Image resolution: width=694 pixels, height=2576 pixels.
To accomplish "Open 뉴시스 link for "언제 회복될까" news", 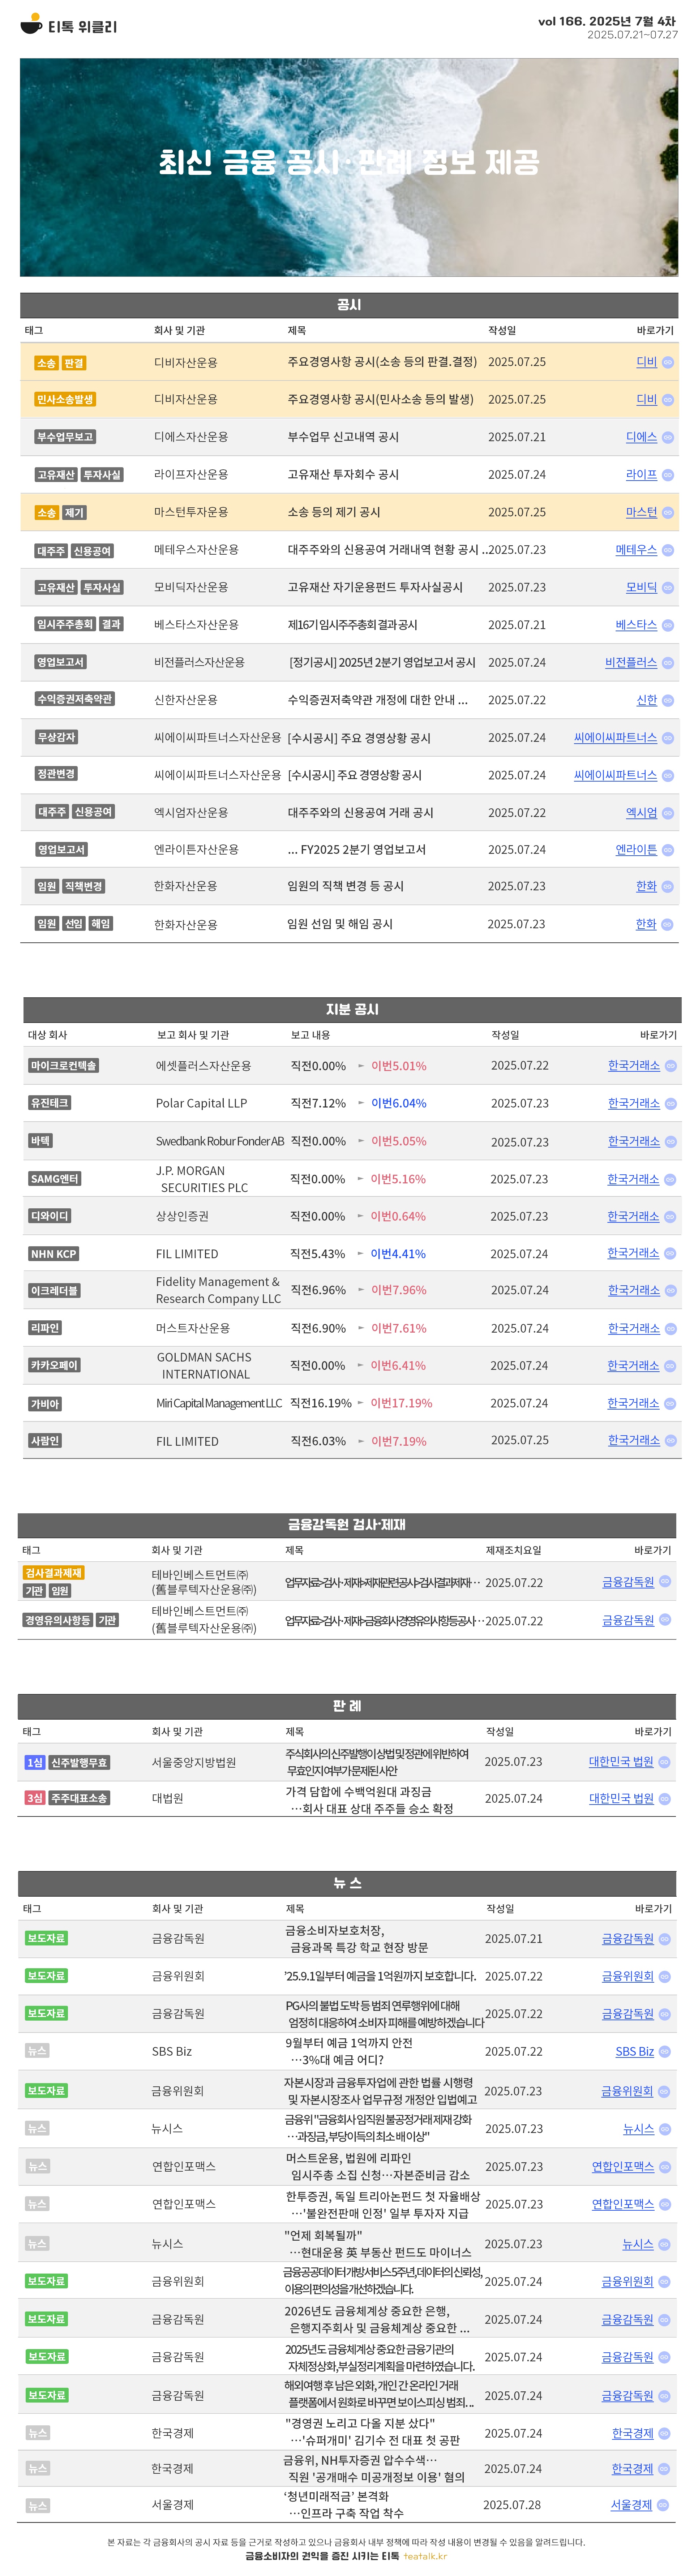I will click(x=638, y=2244).
